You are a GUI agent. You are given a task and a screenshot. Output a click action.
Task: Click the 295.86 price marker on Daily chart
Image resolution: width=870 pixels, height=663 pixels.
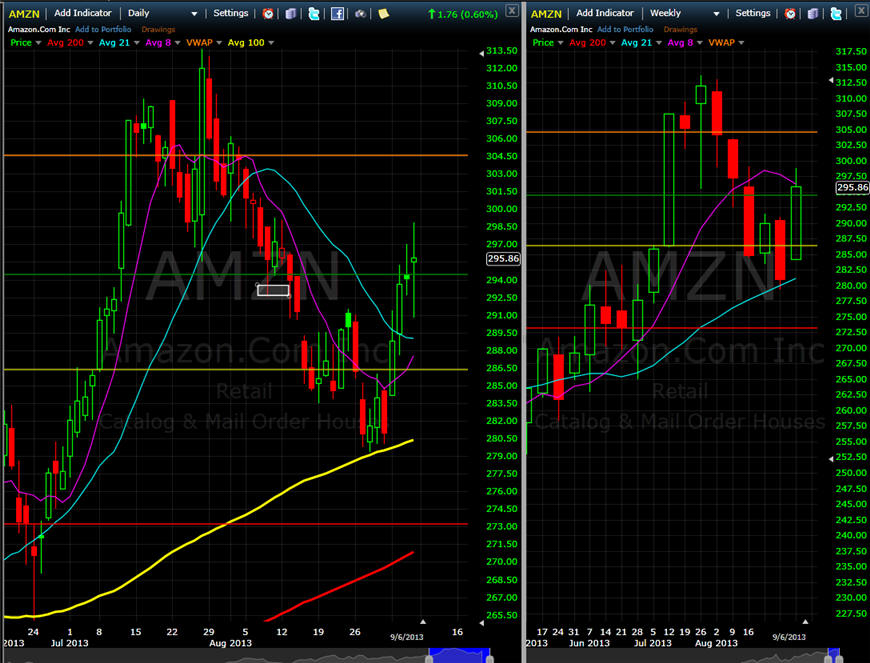[503, 259]
